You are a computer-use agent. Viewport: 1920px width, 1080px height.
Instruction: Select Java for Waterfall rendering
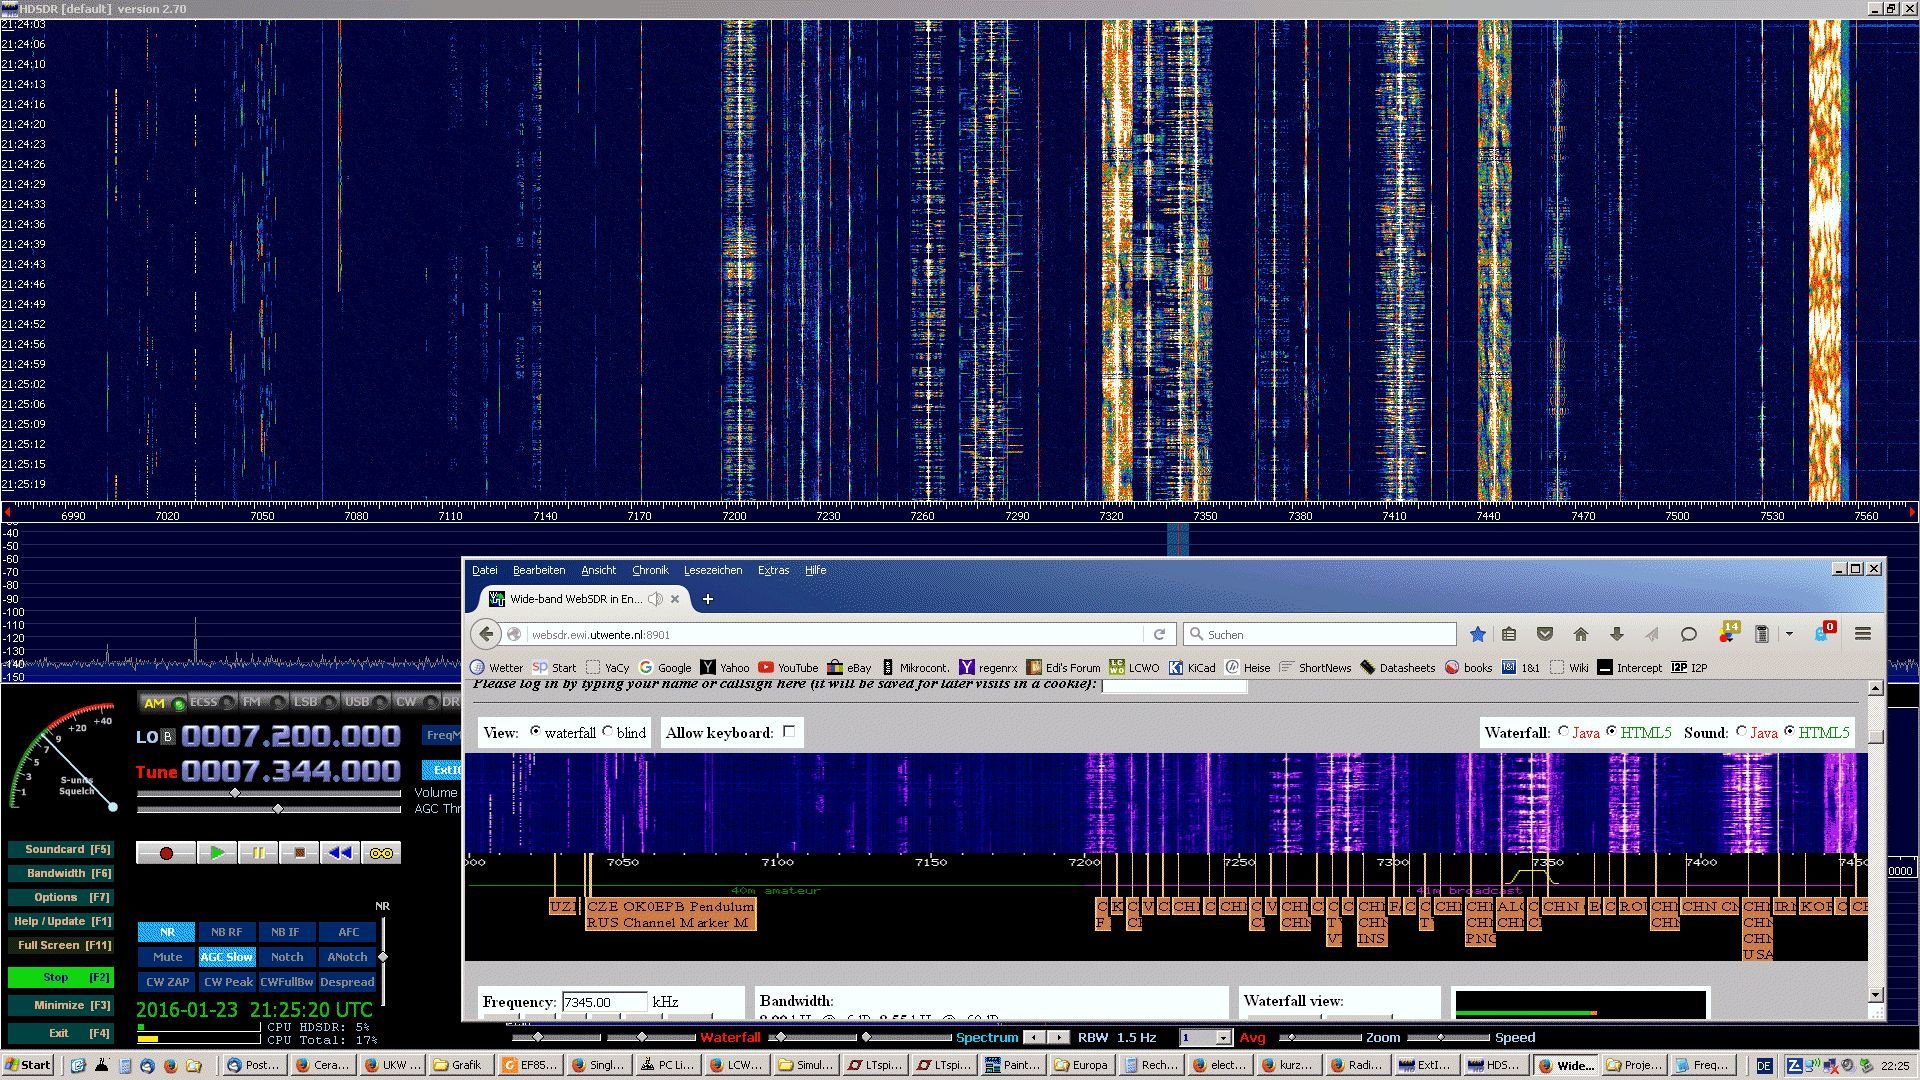pos(1563,732)
